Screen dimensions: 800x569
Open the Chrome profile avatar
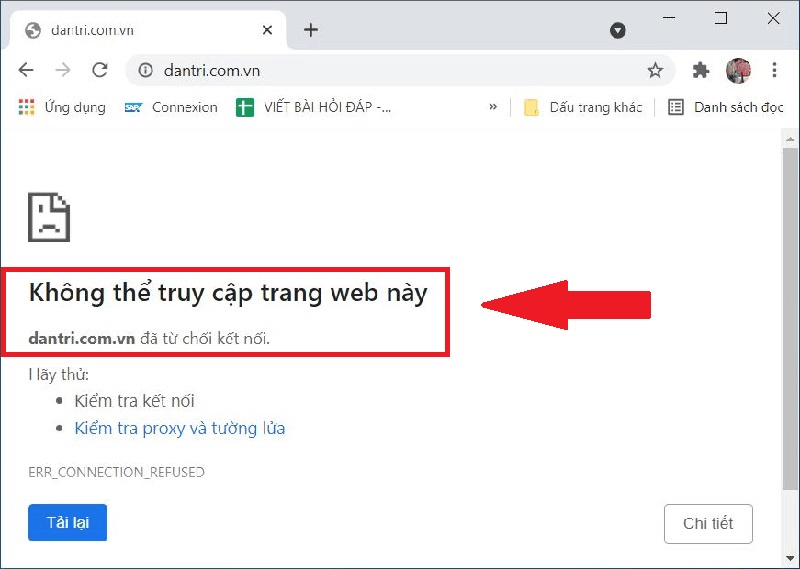(x=738, y=70)
